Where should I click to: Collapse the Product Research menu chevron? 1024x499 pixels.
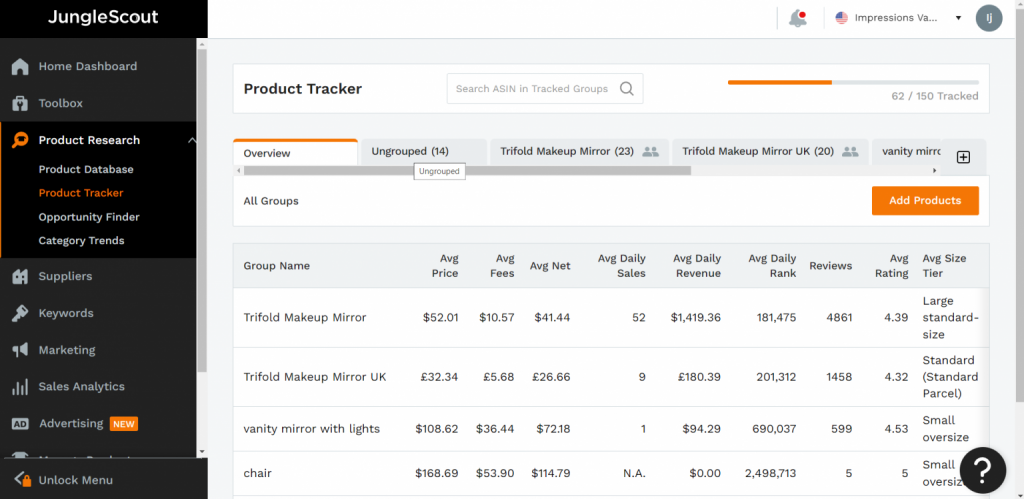(x=191, y=140)
